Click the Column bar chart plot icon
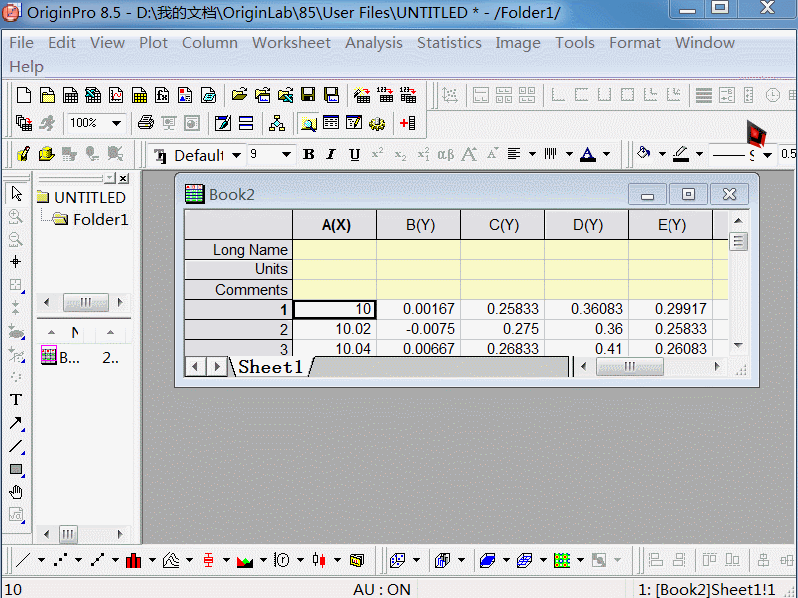Viewport: 798px width, 598px height. (133, 560)
